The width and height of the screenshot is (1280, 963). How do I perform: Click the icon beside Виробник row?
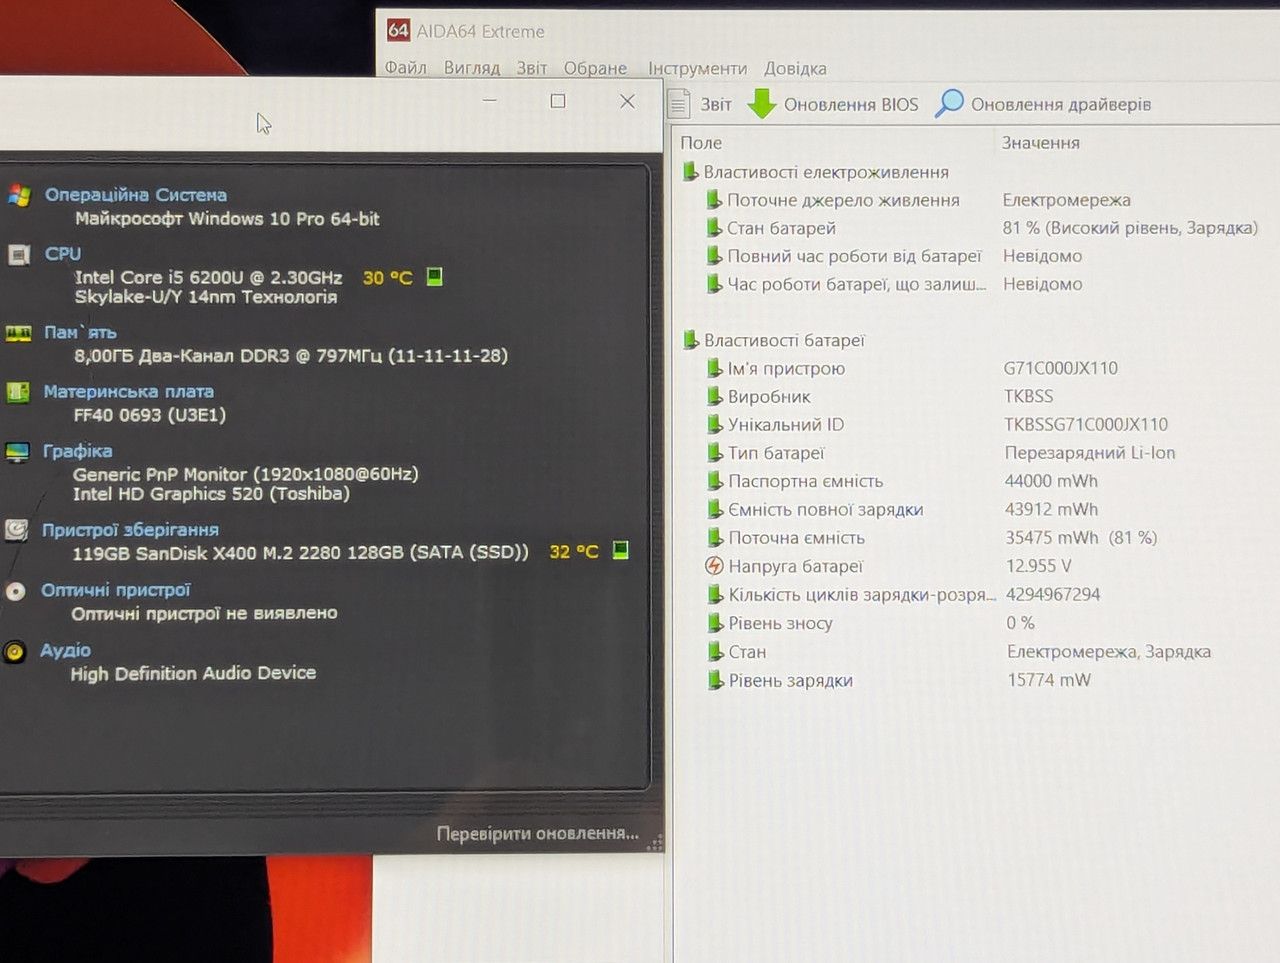[x=714, y=396]
